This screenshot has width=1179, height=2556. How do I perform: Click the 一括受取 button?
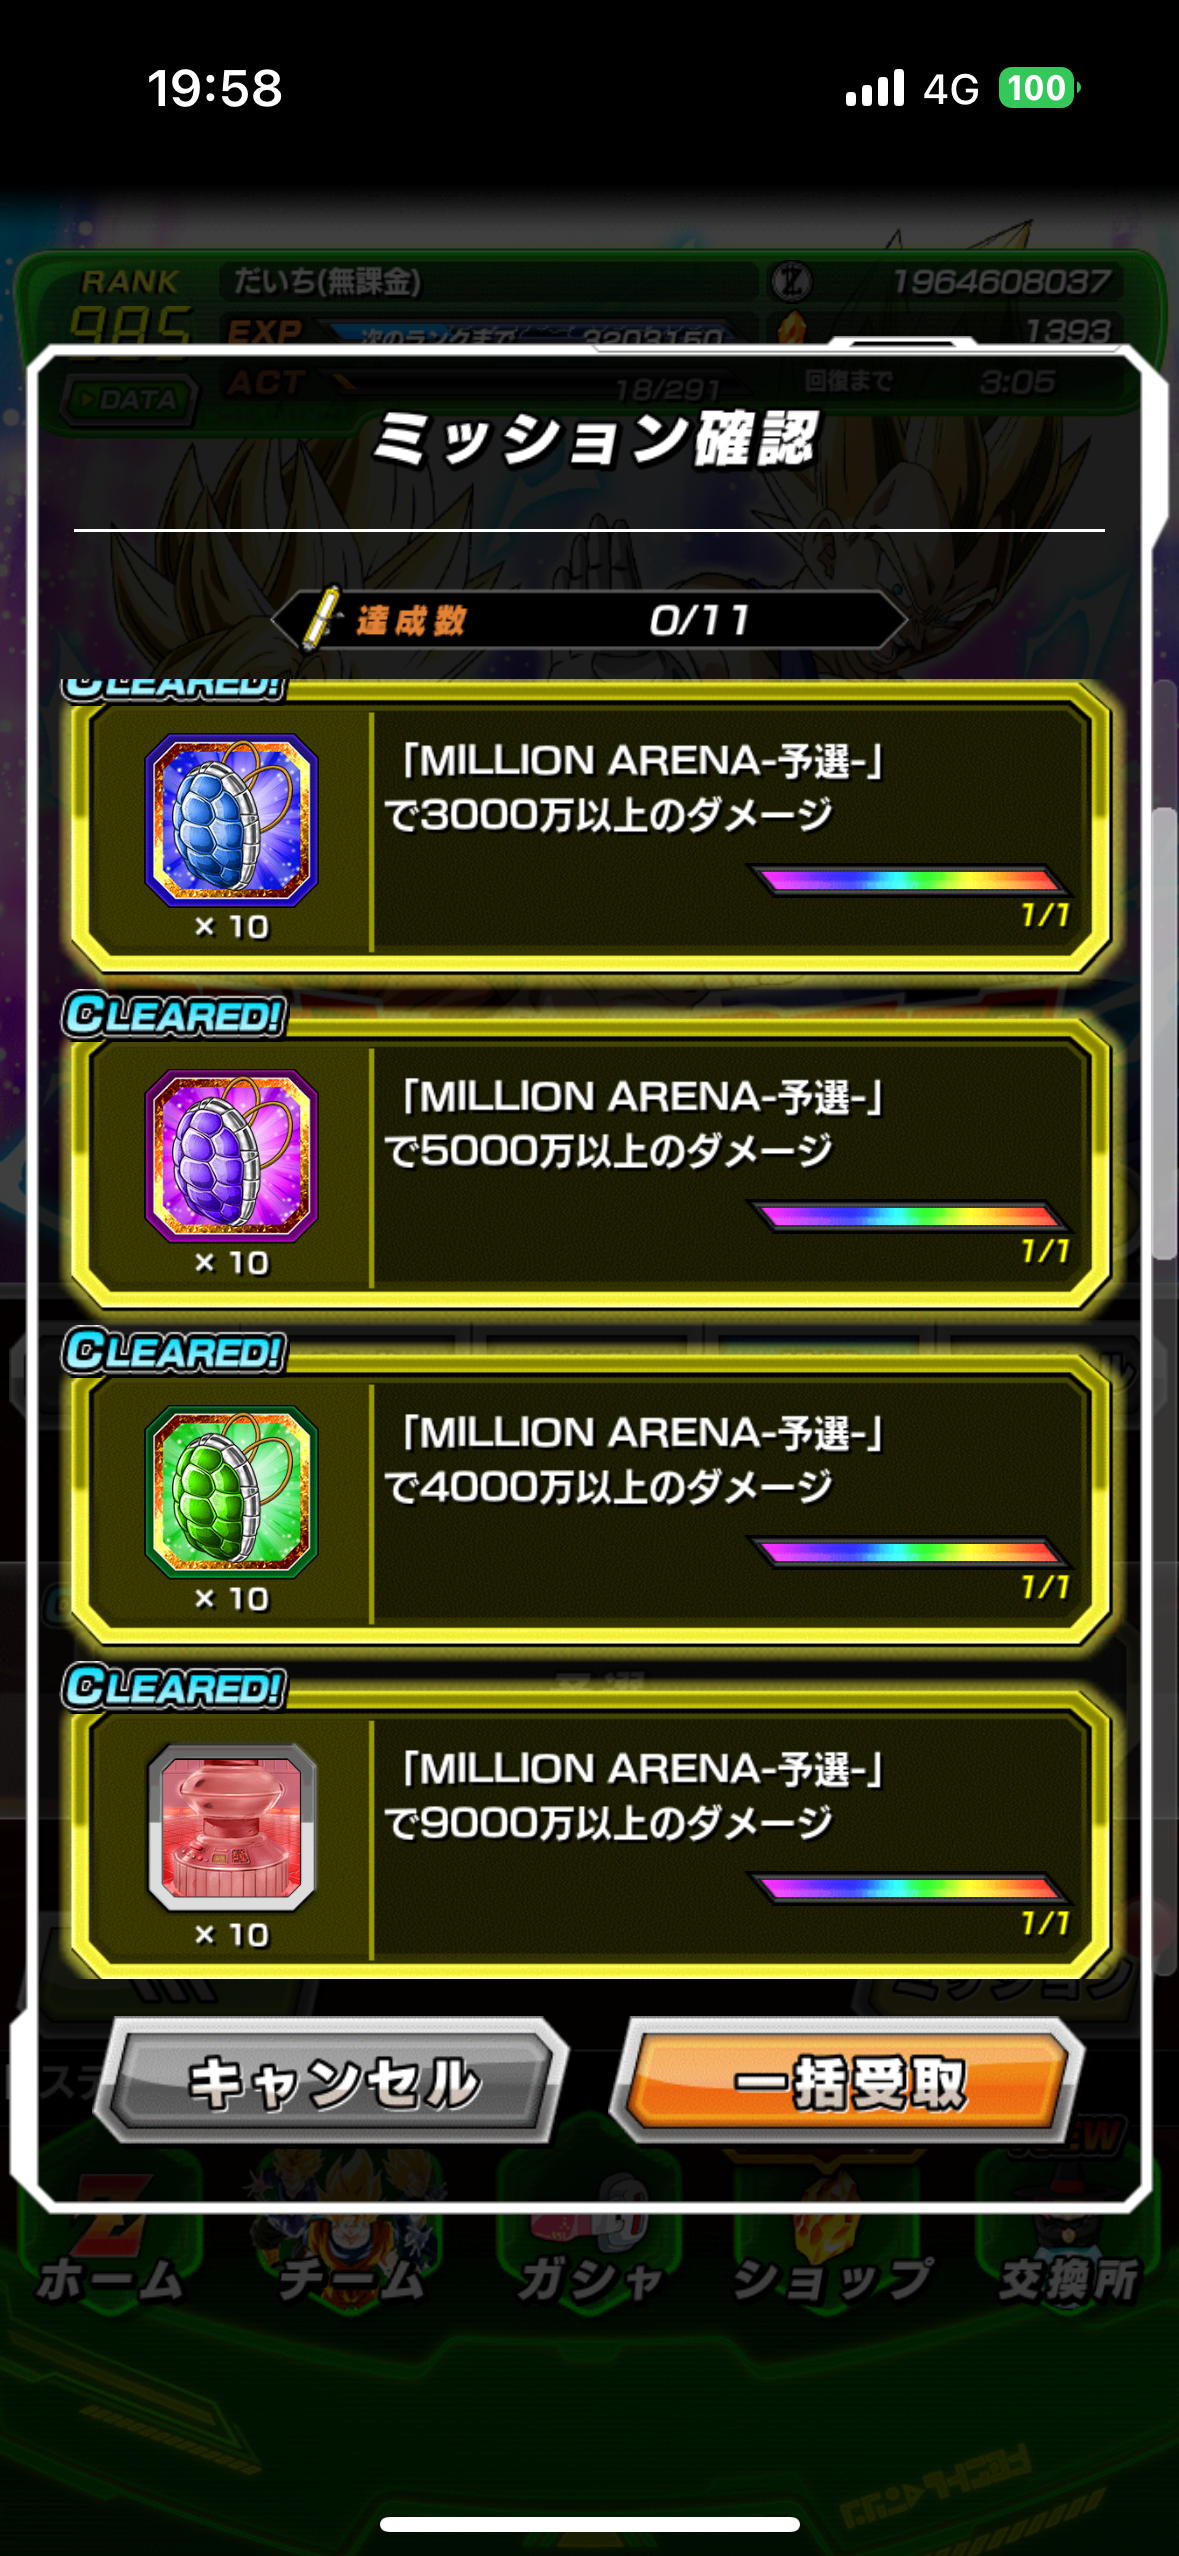[848, 2081]
